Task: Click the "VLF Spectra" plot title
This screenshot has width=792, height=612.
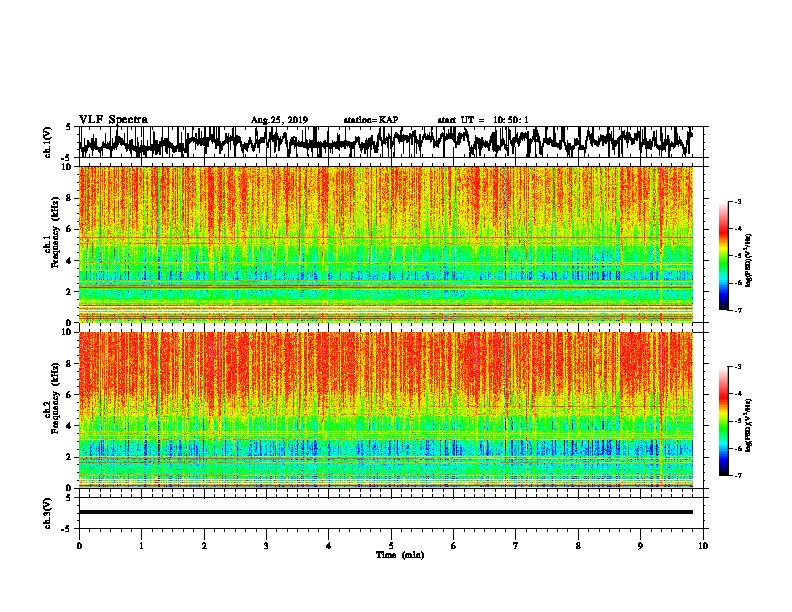Action: pos(113,120)
